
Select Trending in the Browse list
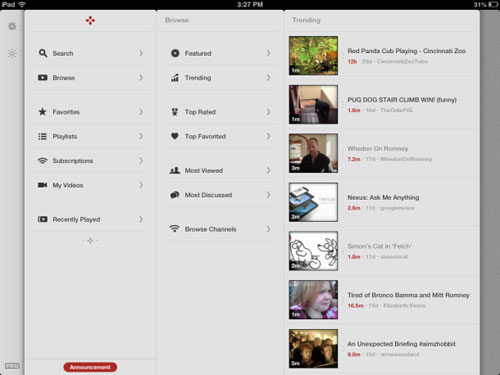tap(220, 78)
